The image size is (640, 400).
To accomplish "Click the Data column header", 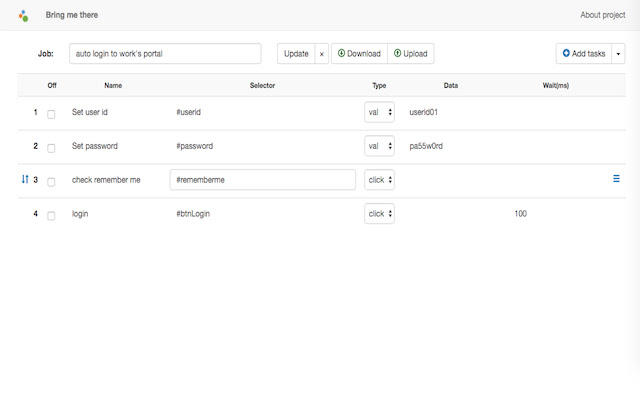I will click(x=451, y=85).
